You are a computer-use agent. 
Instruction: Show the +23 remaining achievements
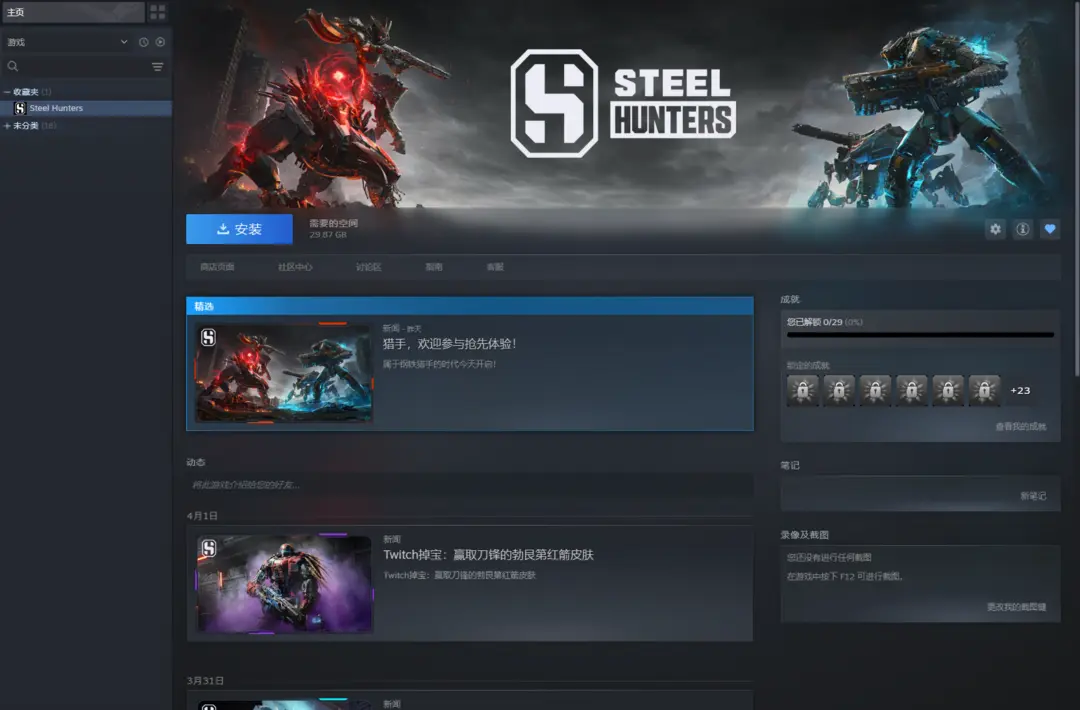coord(1020,390)
